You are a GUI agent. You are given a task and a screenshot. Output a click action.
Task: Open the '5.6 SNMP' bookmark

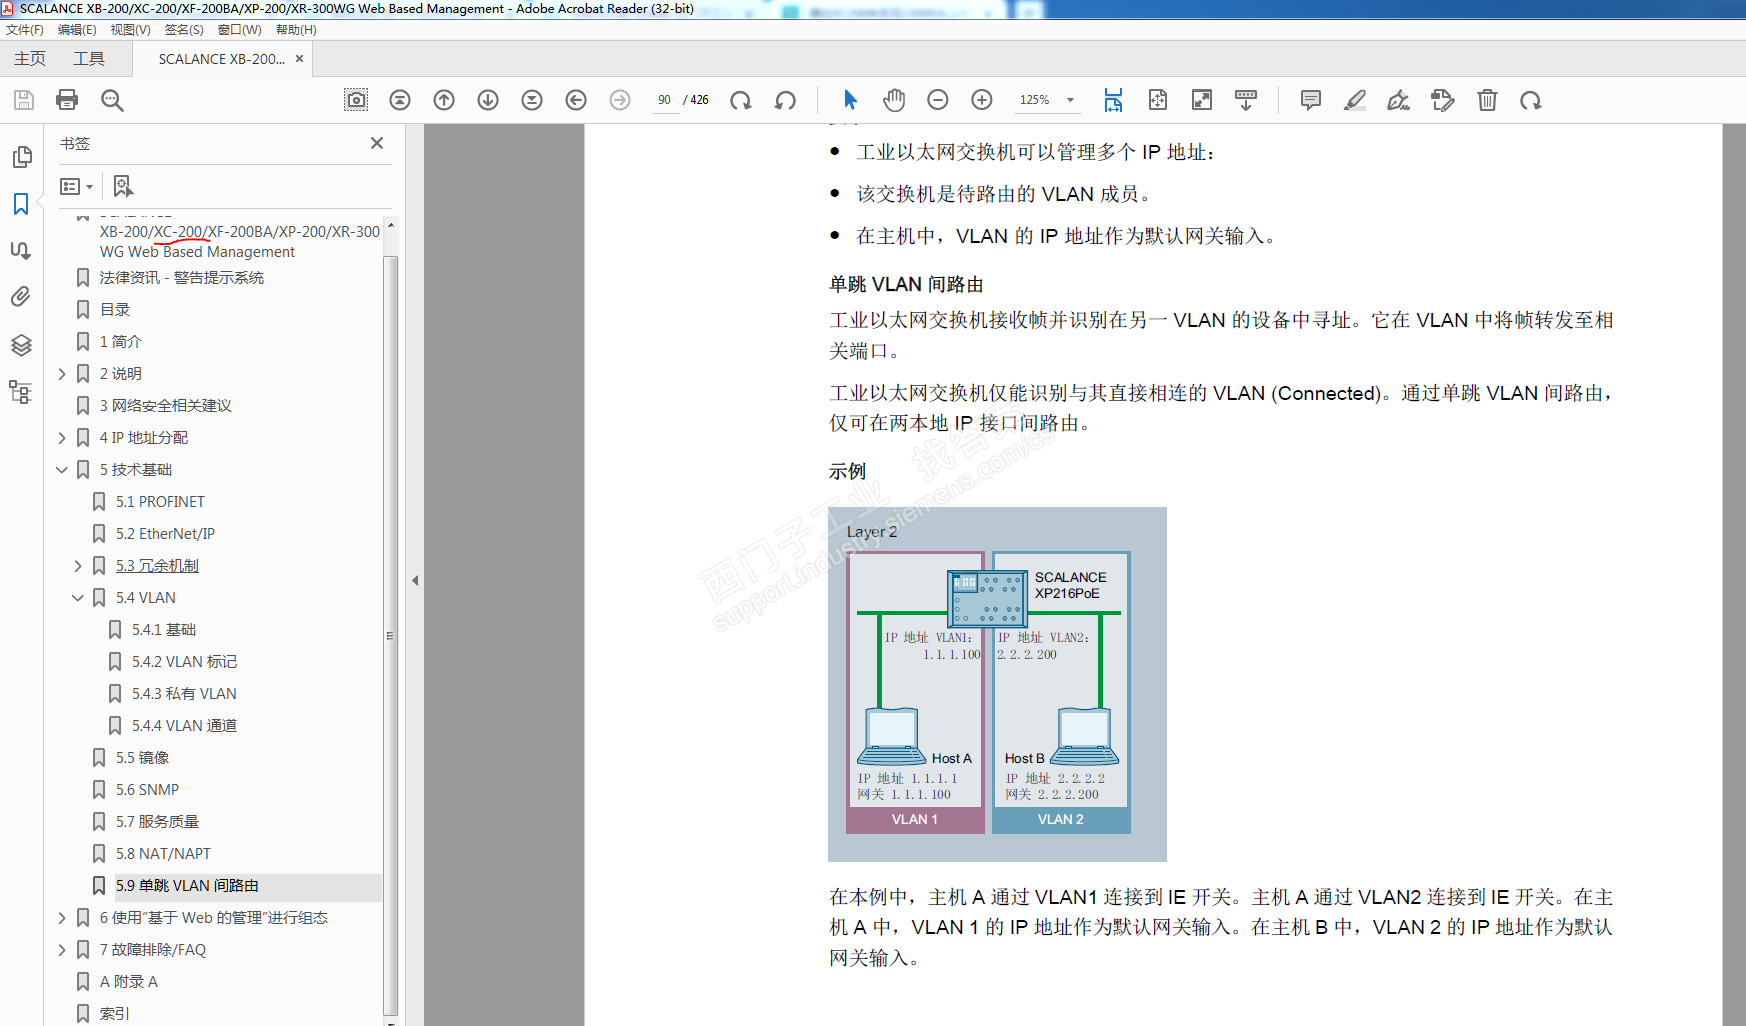pos(147,790)
